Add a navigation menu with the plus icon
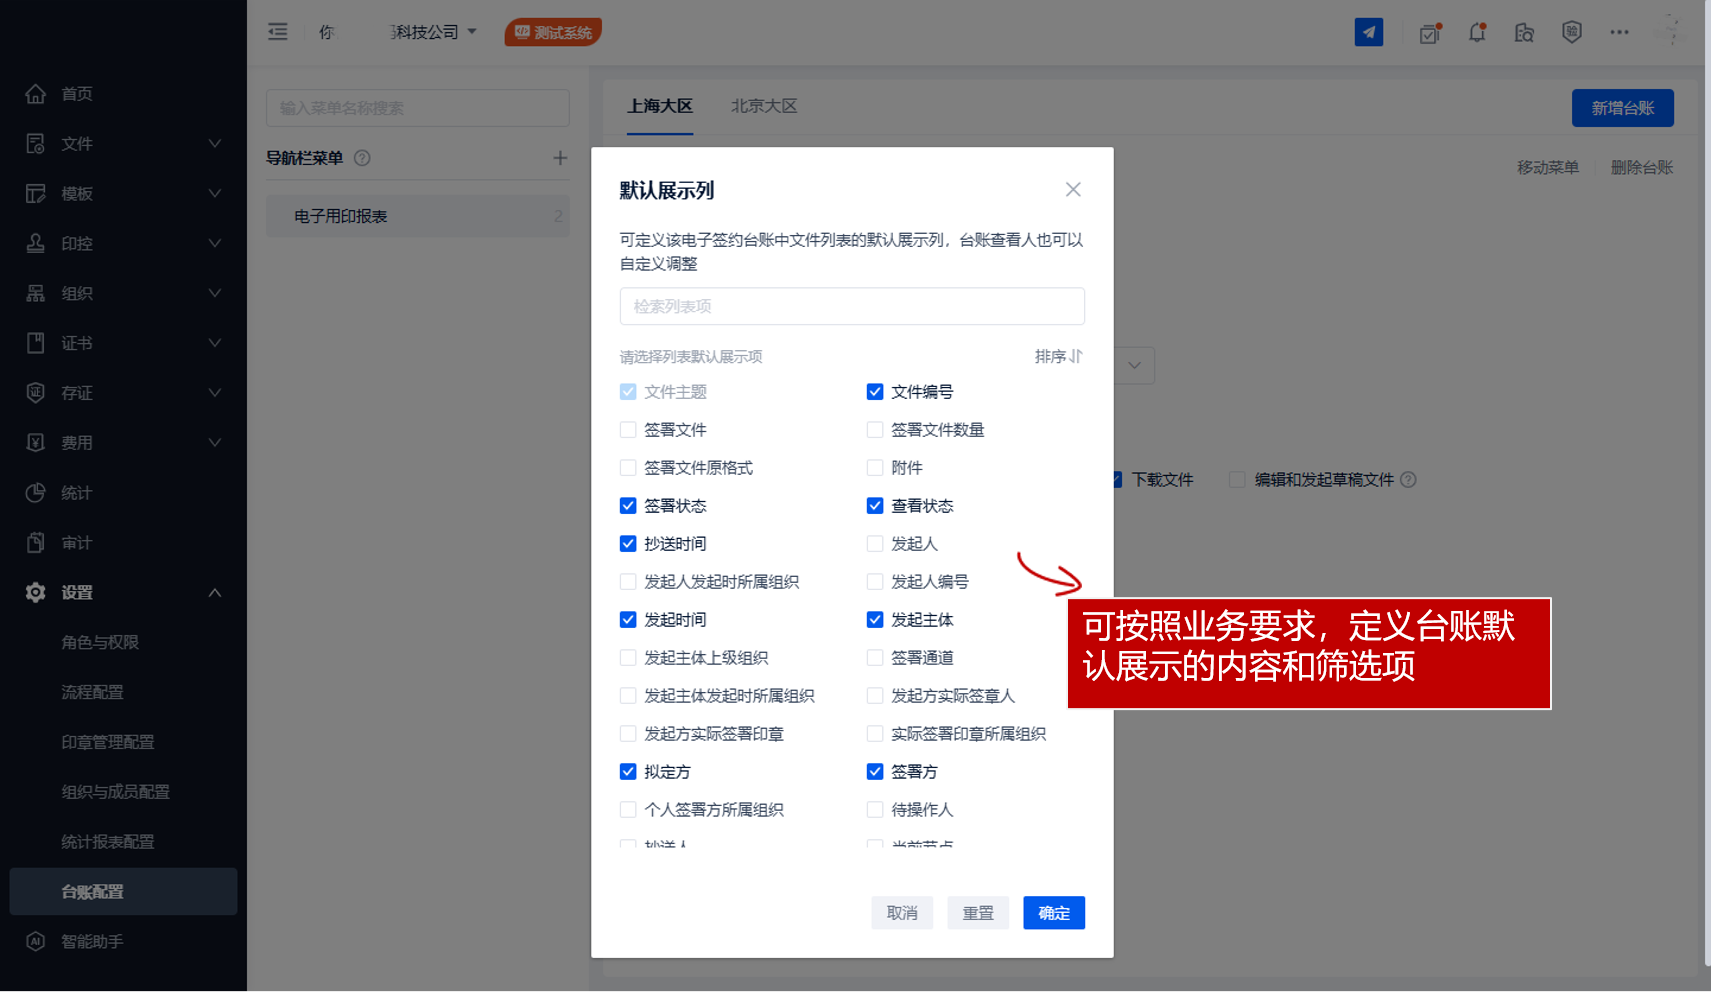The image size is (1711, 992). click(560, 158)
